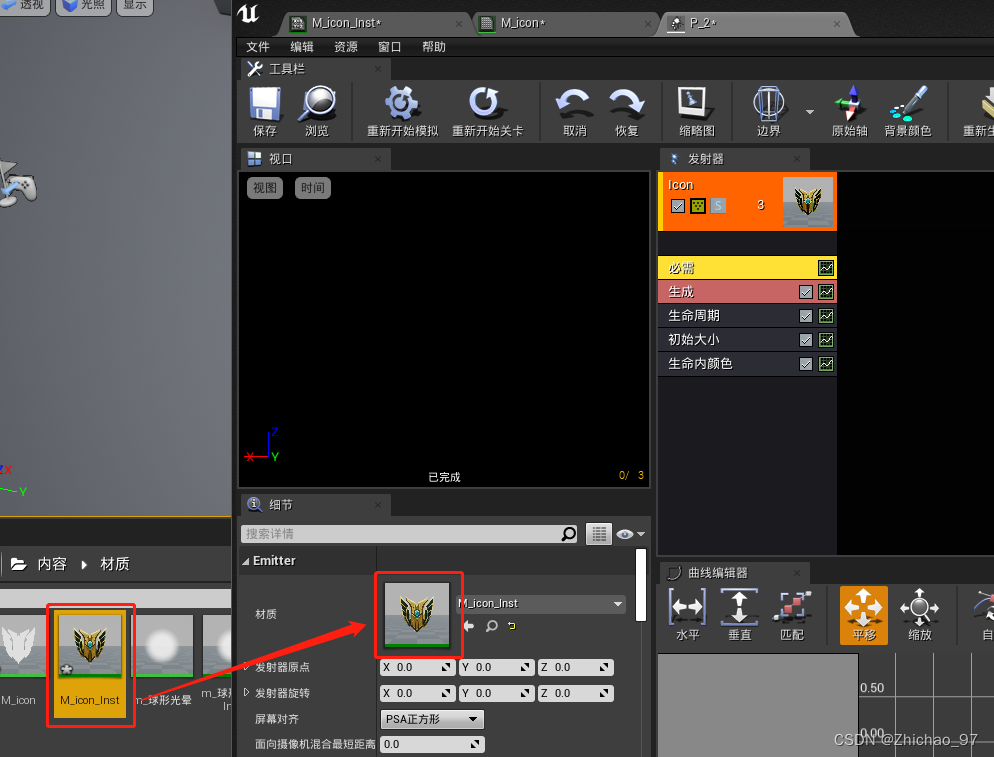Click the 视图 viewport button

pyautogui.click(x=265, y=188)
